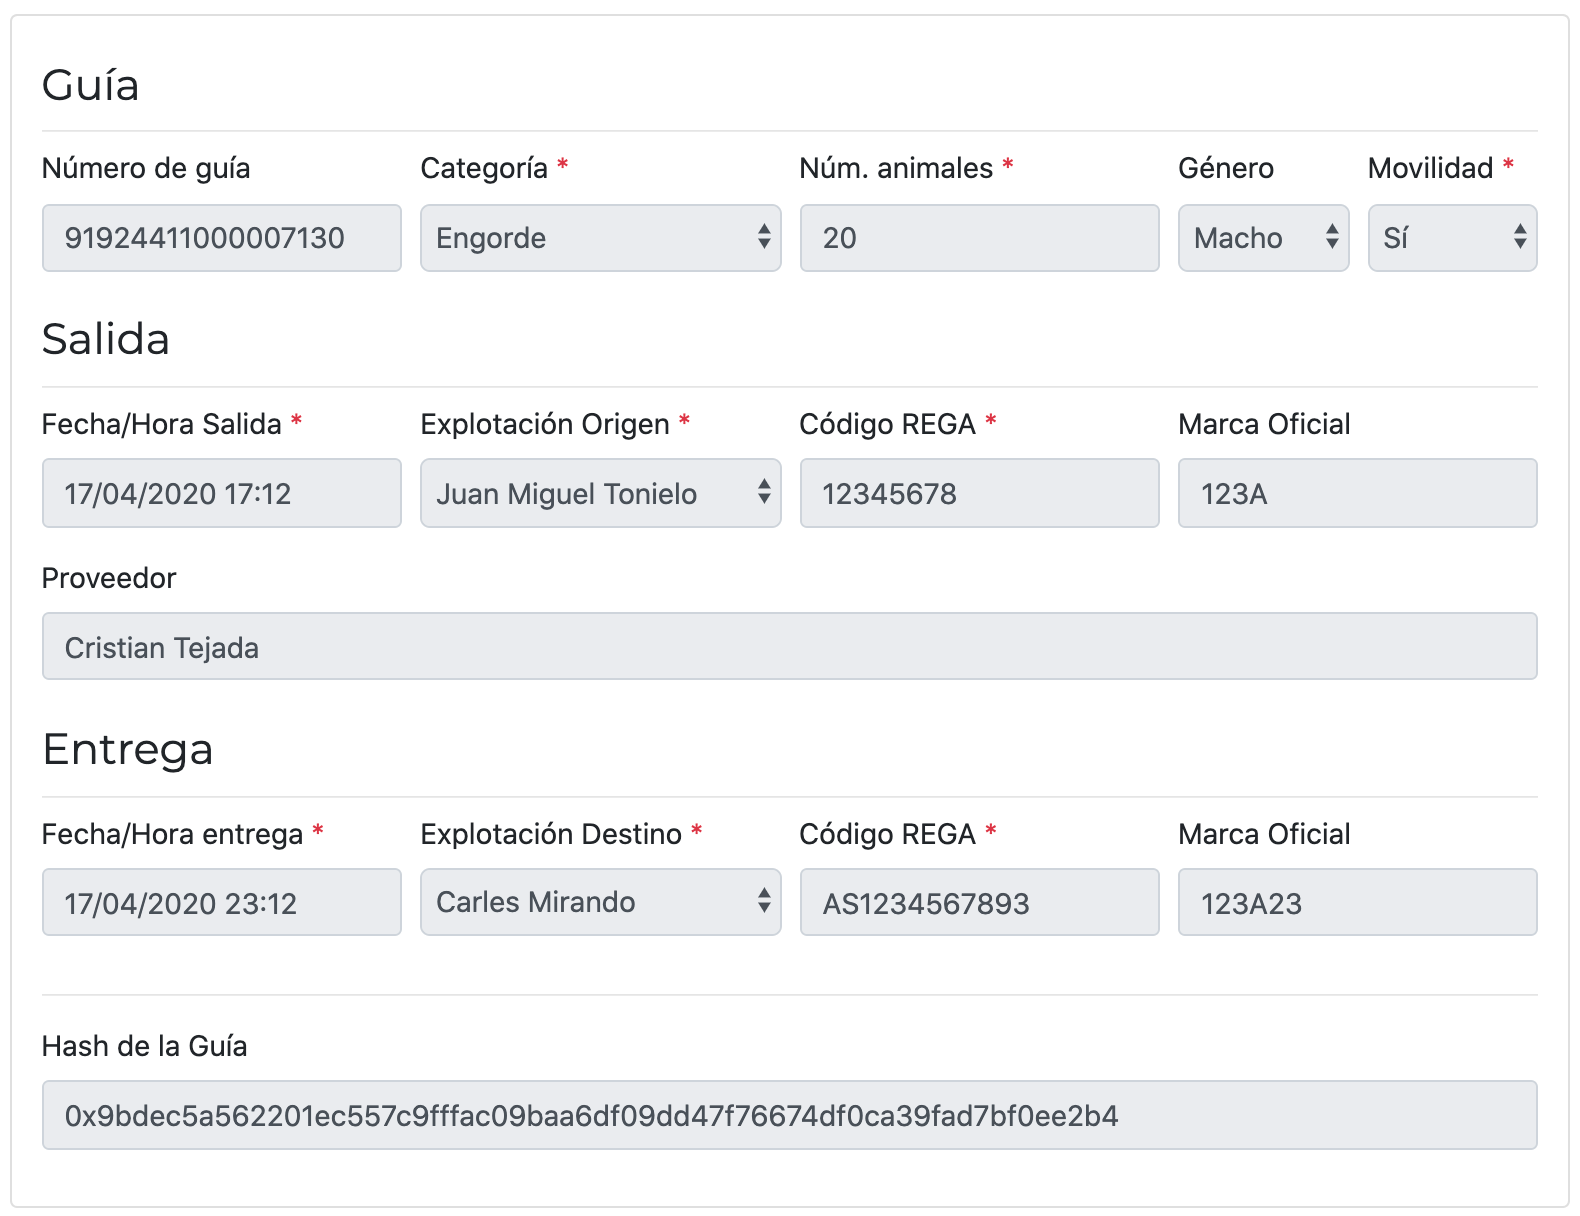Open Explotación Destino dropdown Carles Mirando

(600, 902)
